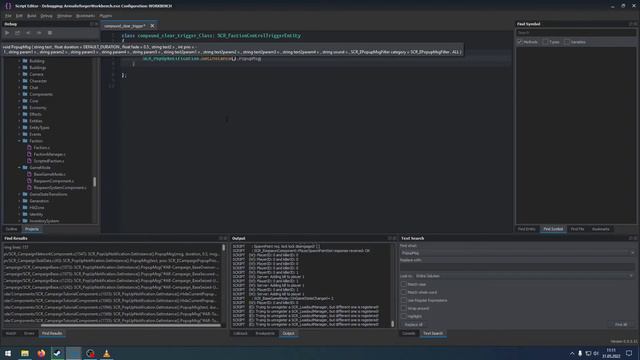Open VLC from the taskbar
640x360 pixels.
(107, 353)
